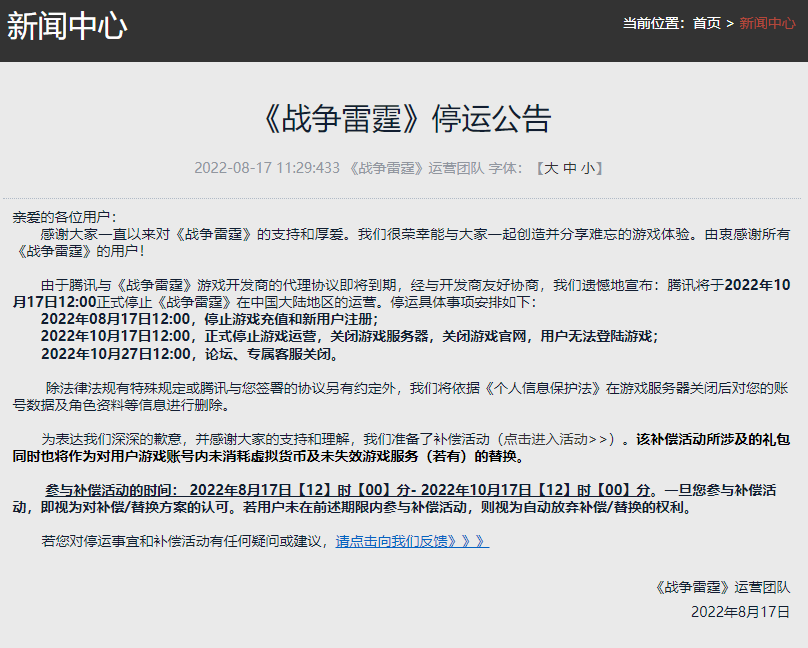Click the 新闻中心 page header title
808x648 pixels.
(67, 26)
